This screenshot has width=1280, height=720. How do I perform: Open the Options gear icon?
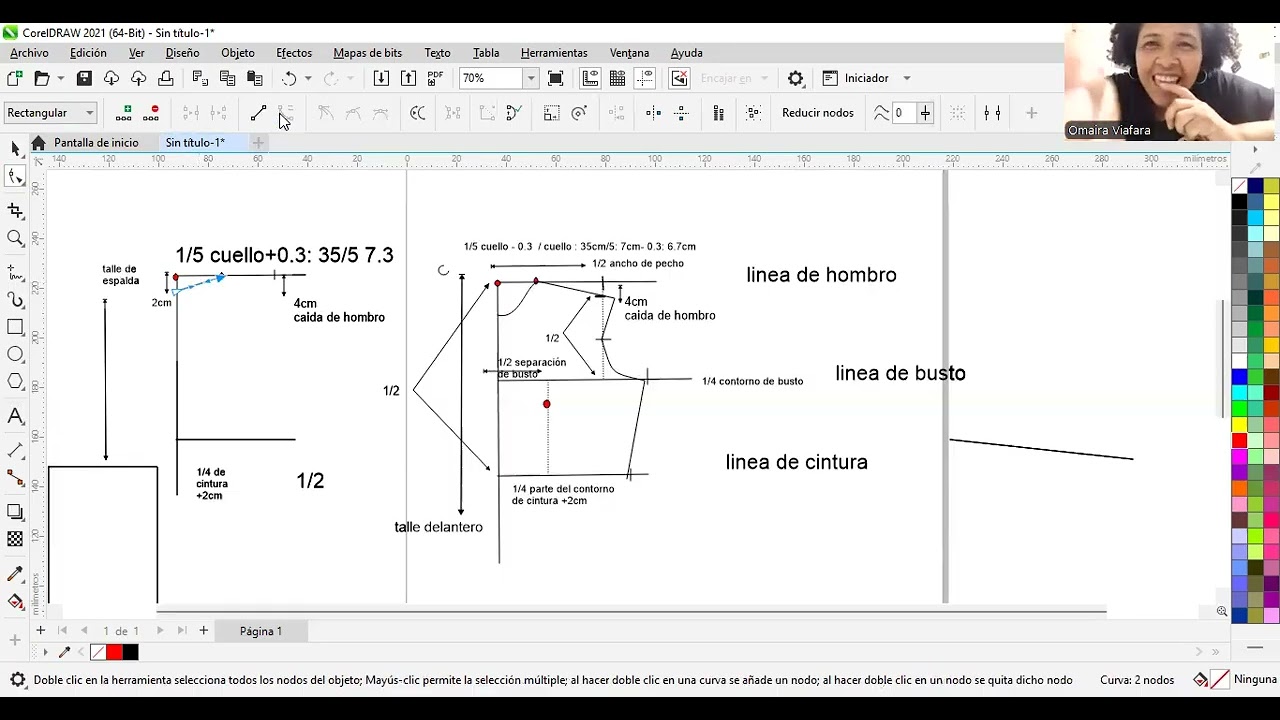(x=796, y=78)
